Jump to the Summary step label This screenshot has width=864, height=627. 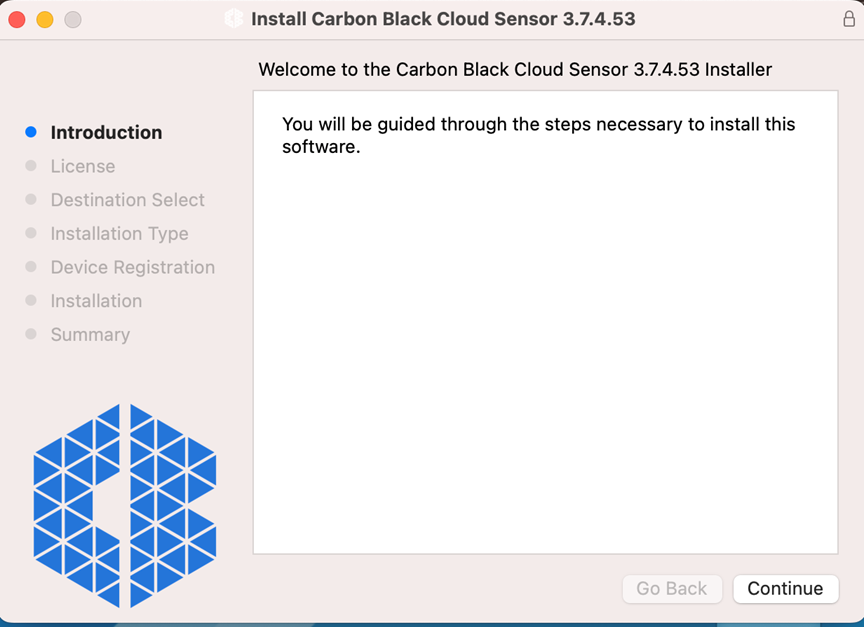[90, 334]
